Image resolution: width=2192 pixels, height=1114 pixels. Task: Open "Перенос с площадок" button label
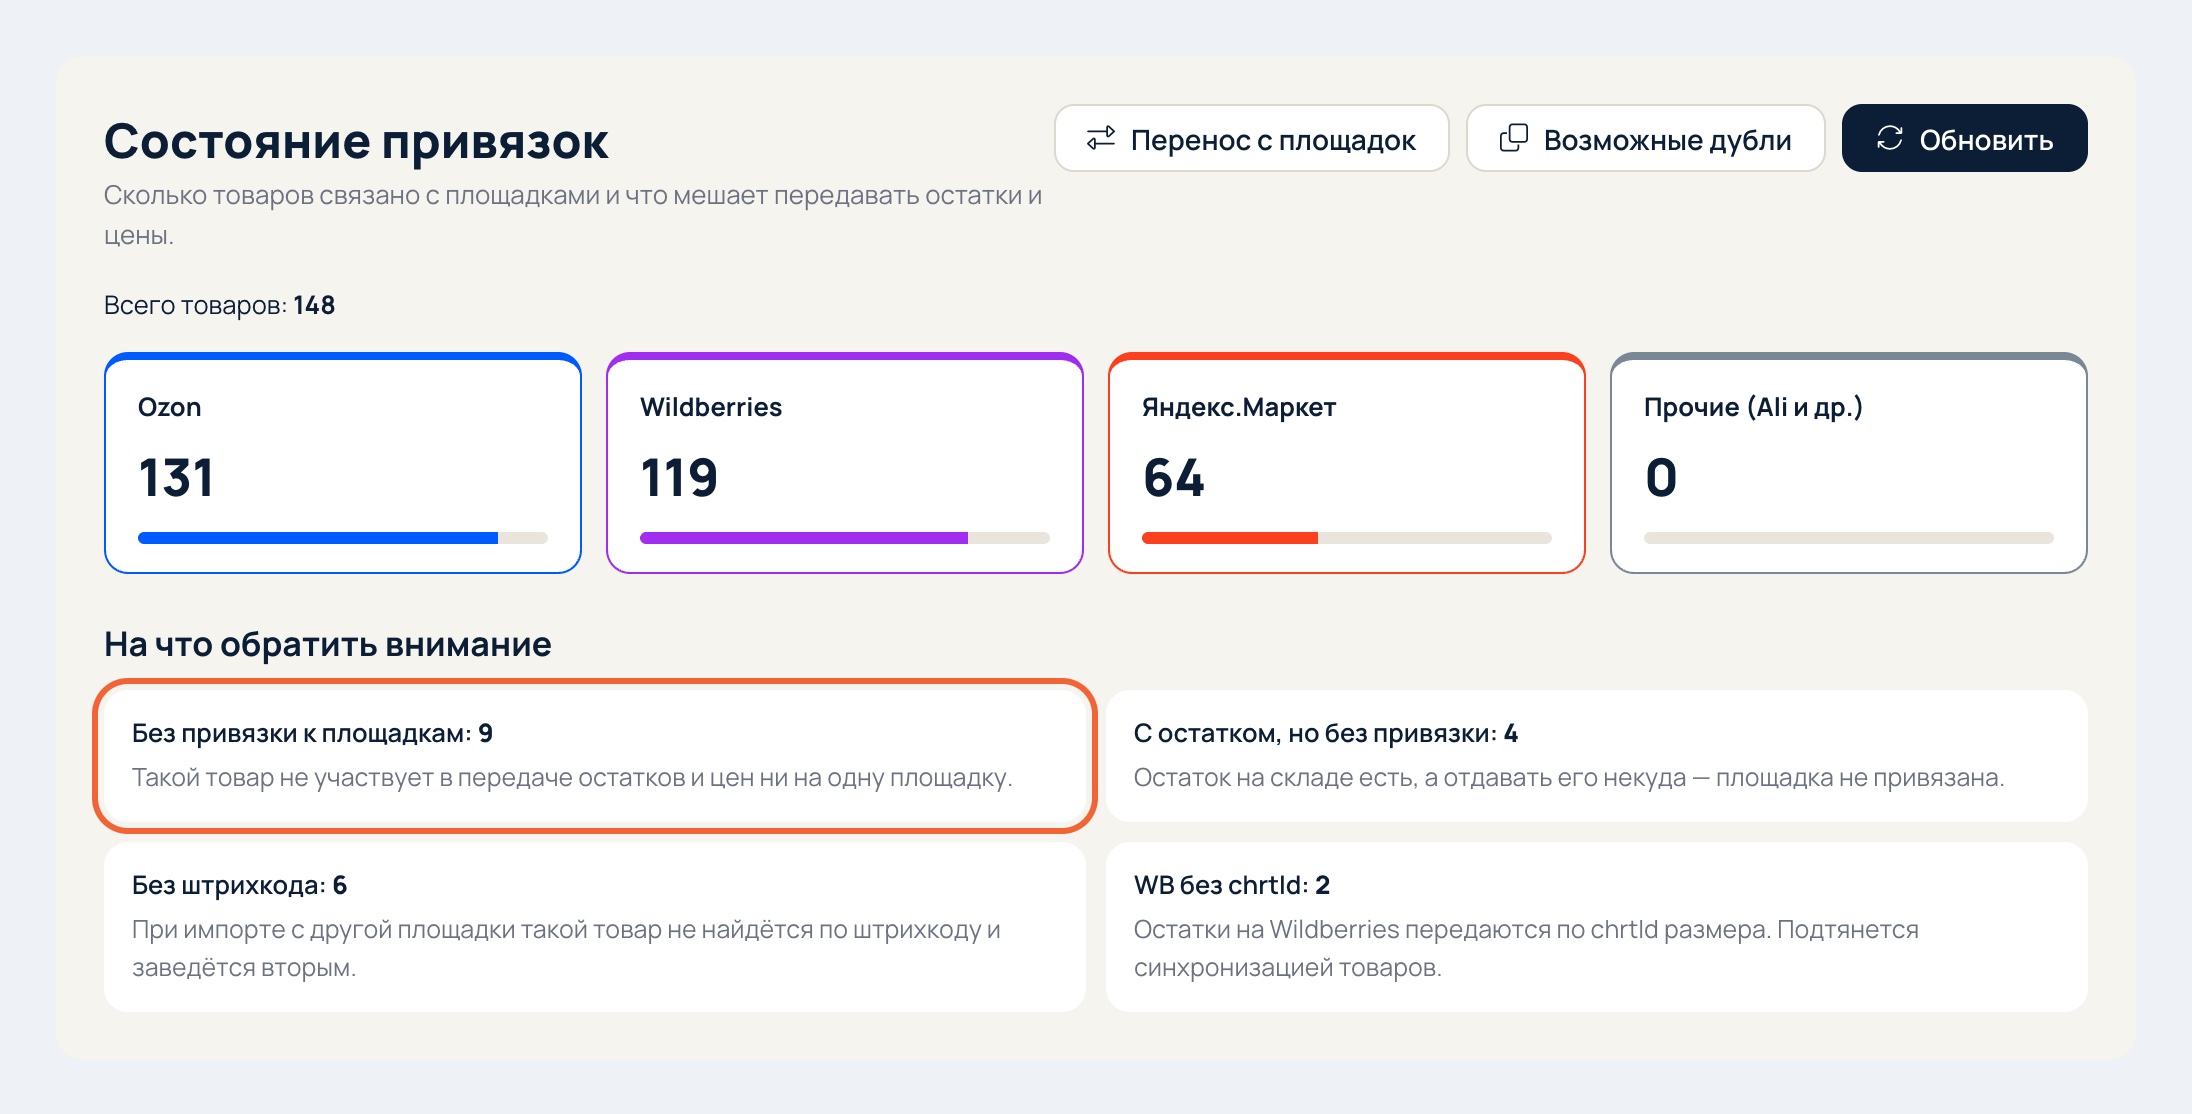1273,140
